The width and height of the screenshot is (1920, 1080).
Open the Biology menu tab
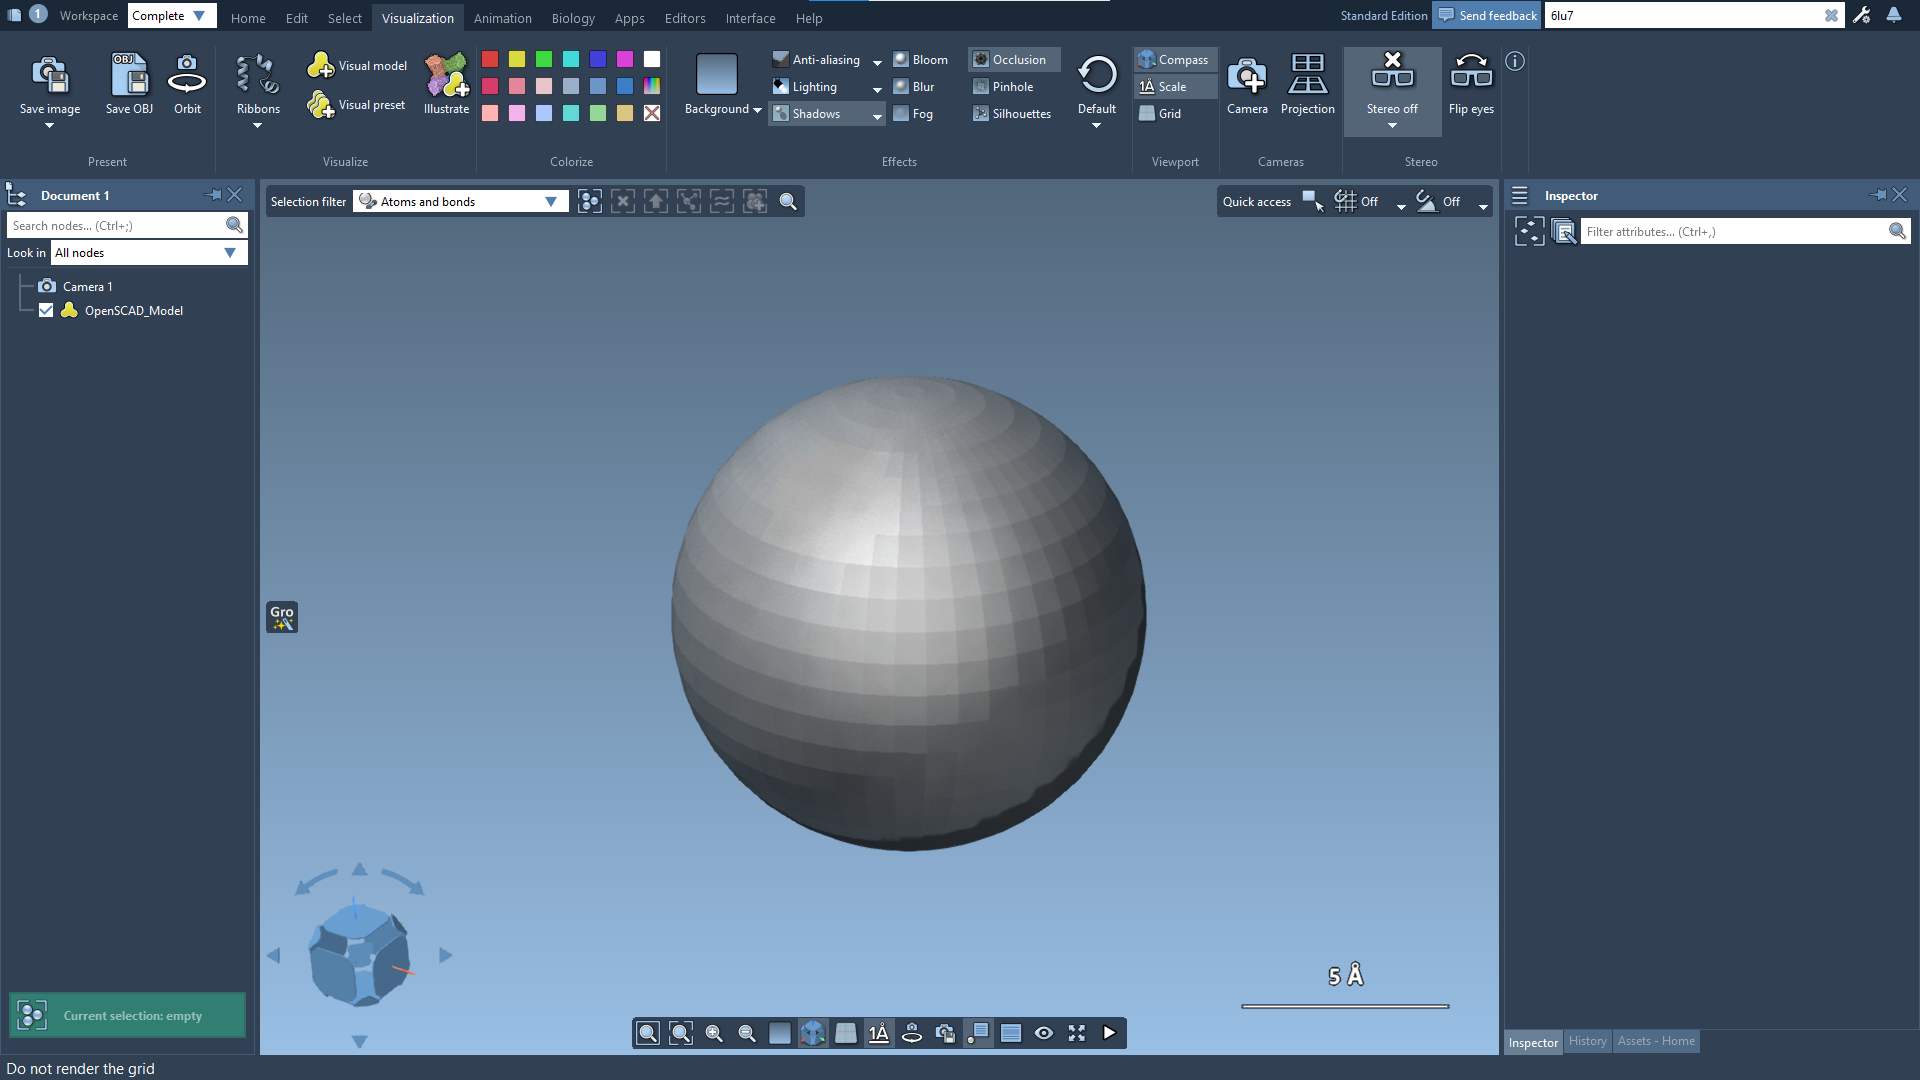pyautogui.click(x=572, y=18)
